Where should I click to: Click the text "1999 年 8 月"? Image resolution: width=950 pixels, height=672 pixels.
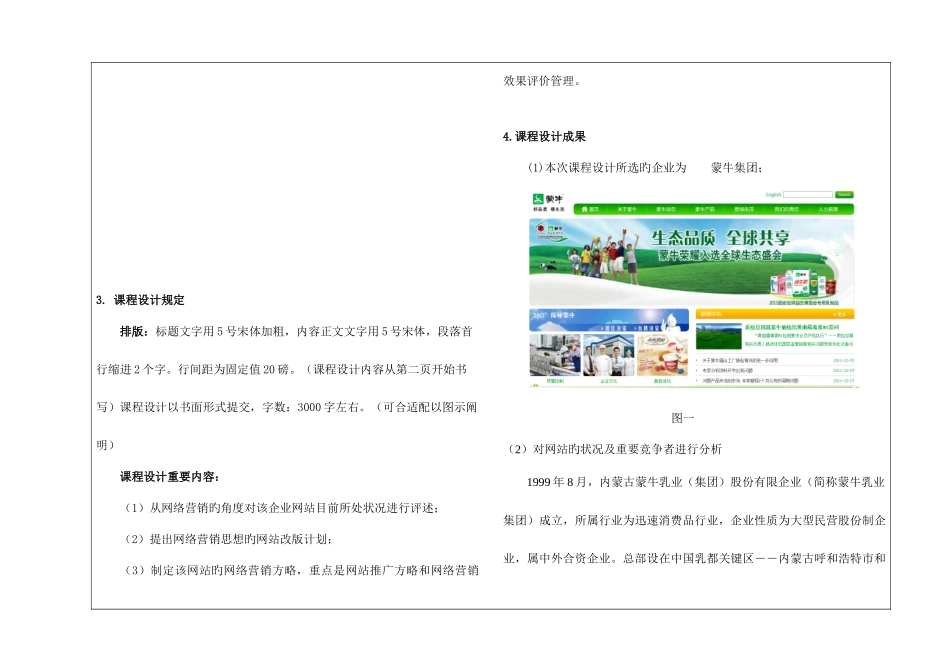click(557, 482)
